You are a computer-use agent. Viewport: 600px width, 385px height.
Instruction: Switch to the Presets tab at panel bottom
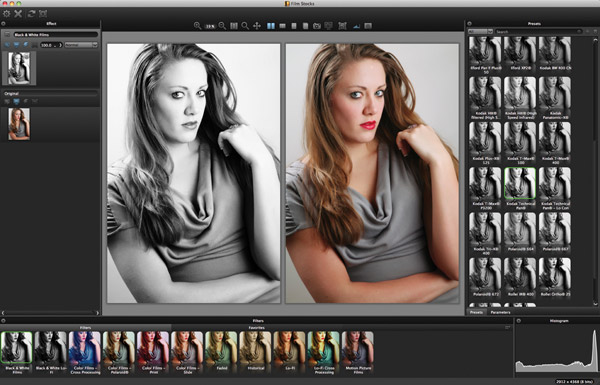476,312
